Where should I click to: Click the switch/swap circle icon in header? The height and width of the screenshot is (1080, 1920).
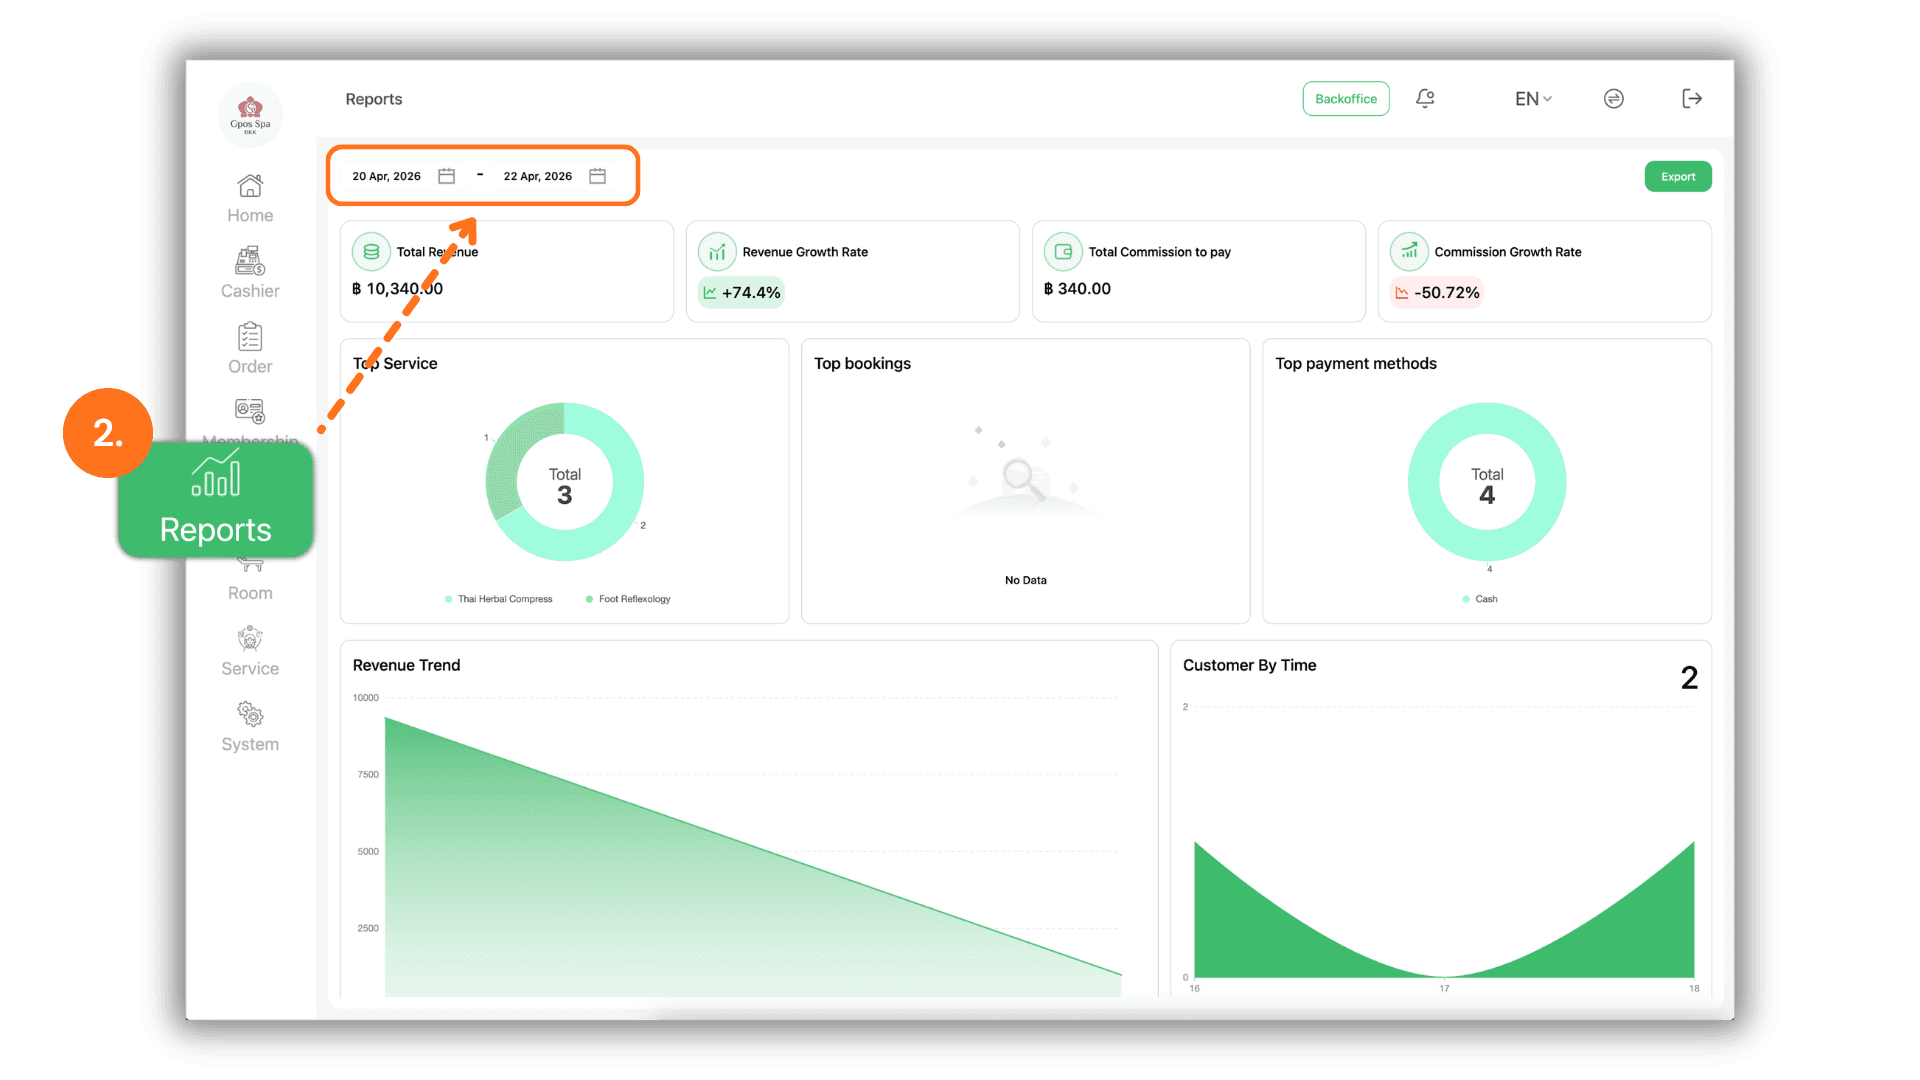click(1614, 98)
